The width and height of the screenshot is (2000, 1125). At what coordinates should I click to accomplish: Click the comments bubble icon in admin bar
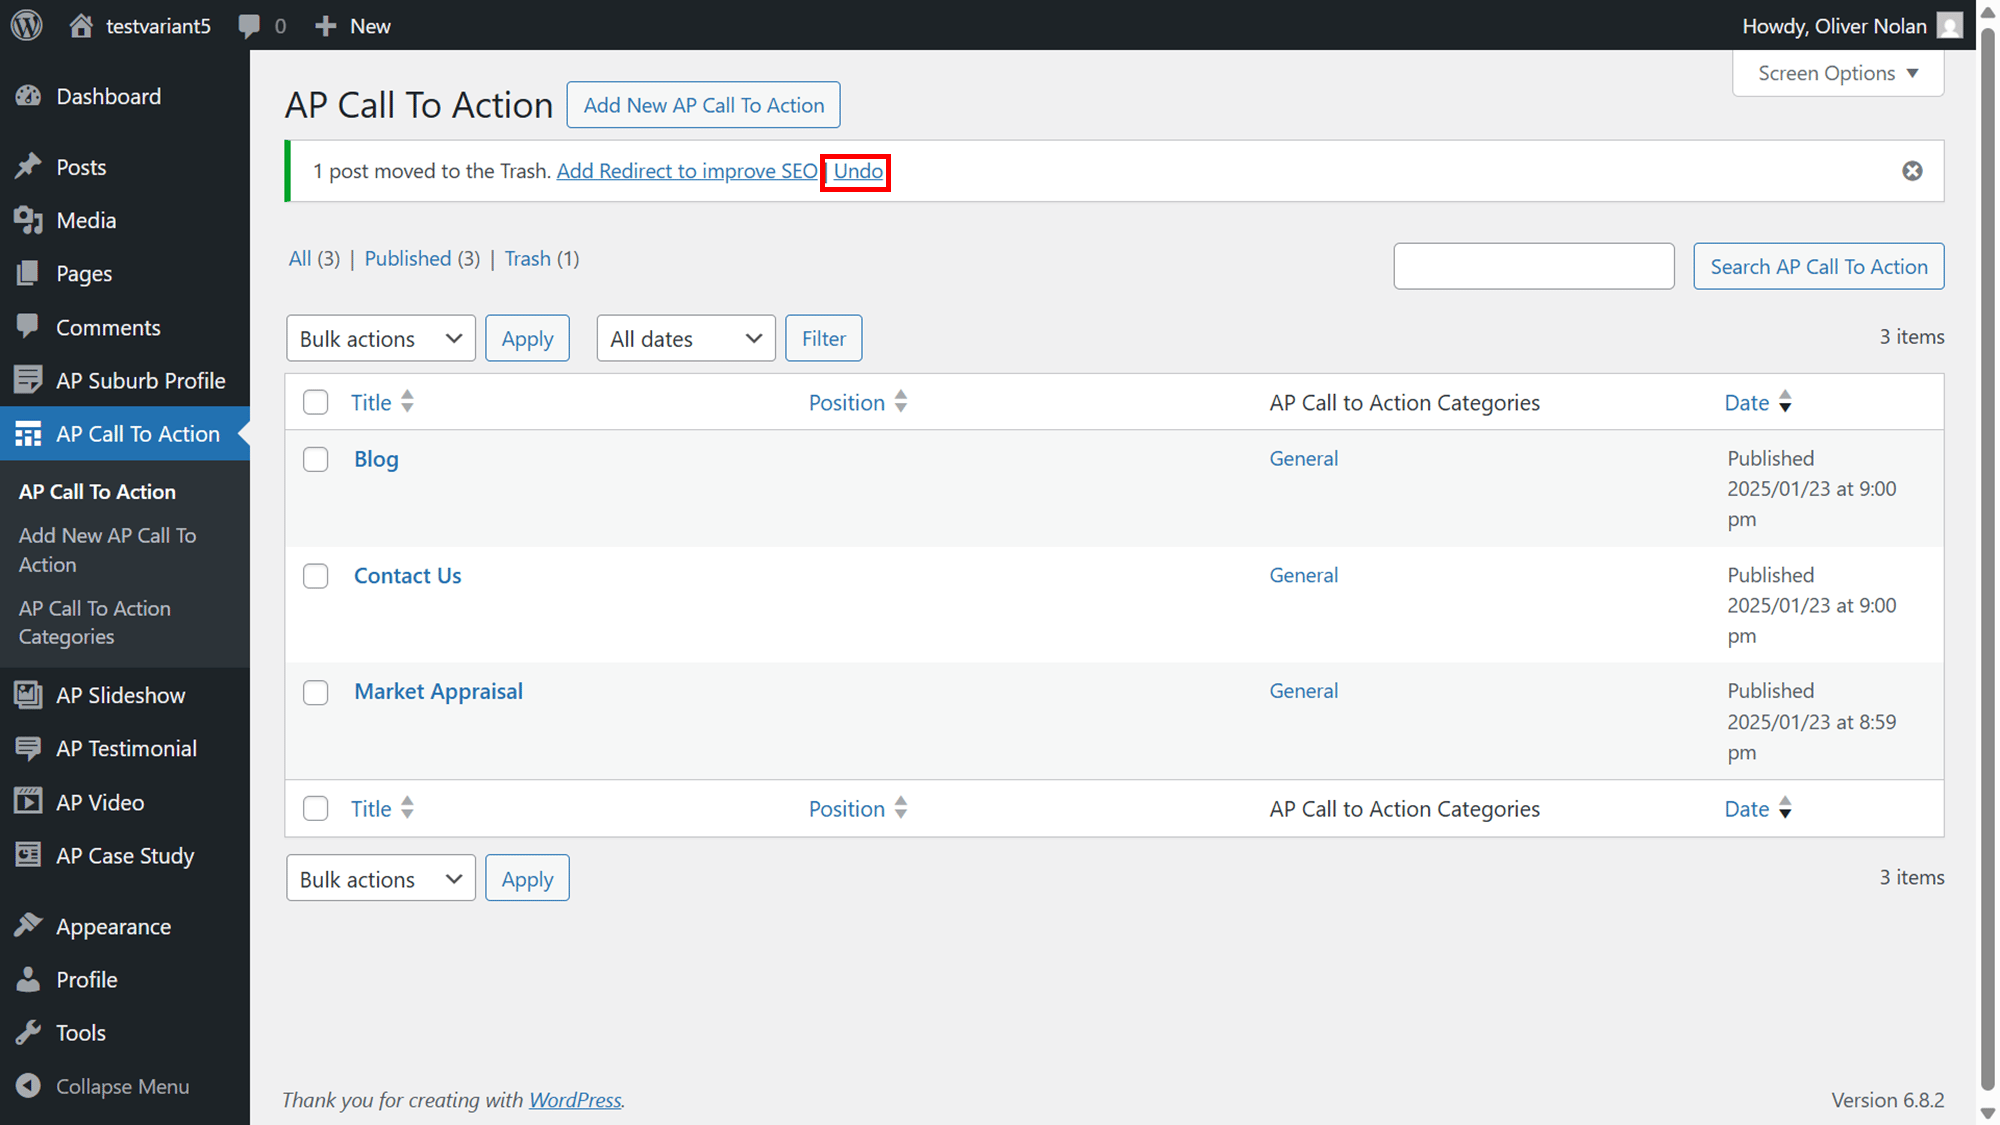(x=249, y=26)
